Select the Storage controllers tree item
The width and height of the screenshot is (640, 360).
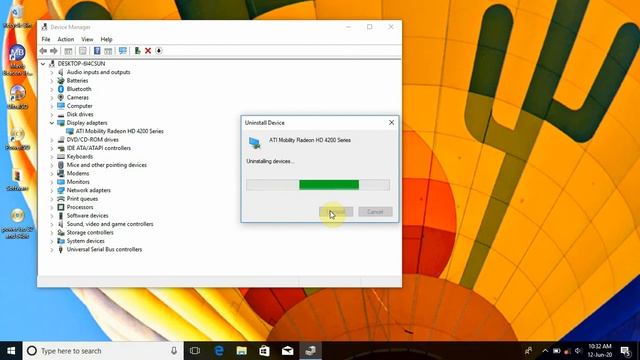tap(90, 233)
